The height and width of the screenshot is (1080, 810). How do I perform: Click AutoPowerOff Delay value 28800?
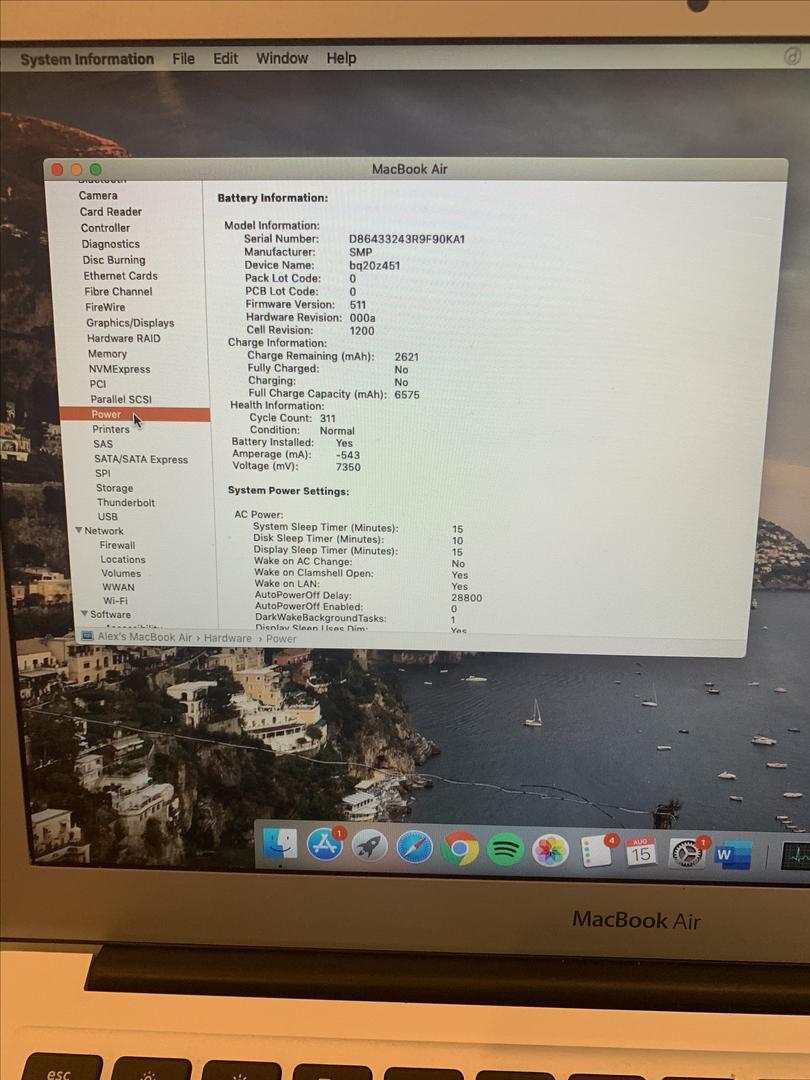click(x=466, y=598)
